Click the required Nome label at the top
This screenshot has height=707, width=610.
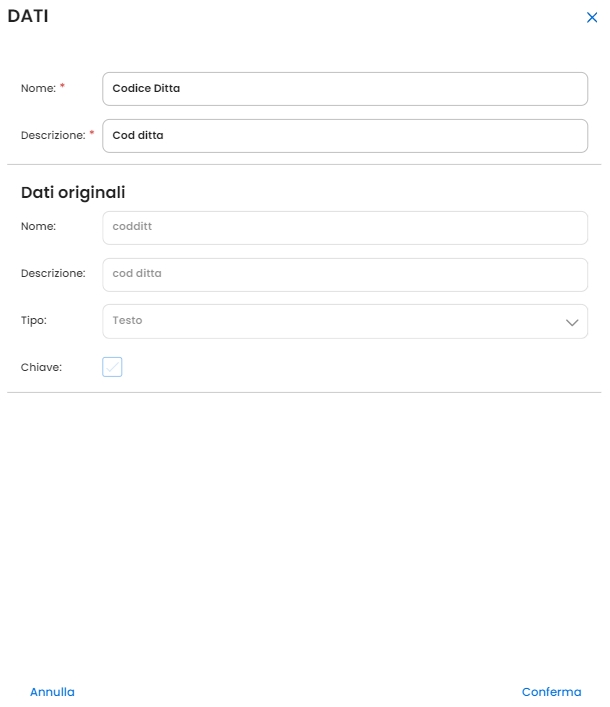[x=38, y=88]
